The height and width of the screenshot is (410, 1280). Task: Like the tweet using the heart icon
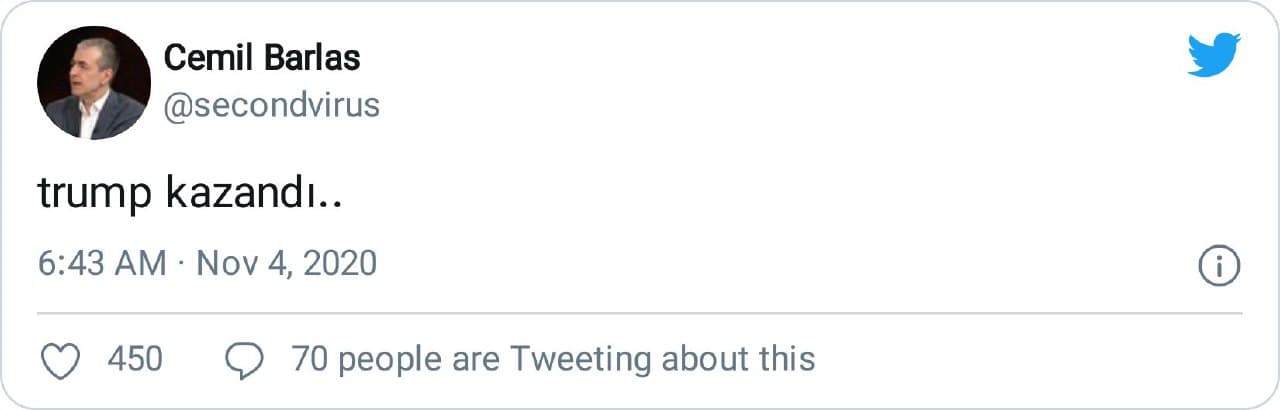pyautogui.click(x=63, y=359)
